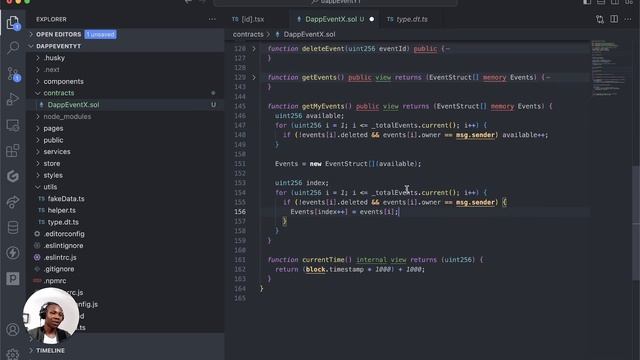640x360 pixels.
Task: Click the 1 unsaved badge
Action: 100,34
